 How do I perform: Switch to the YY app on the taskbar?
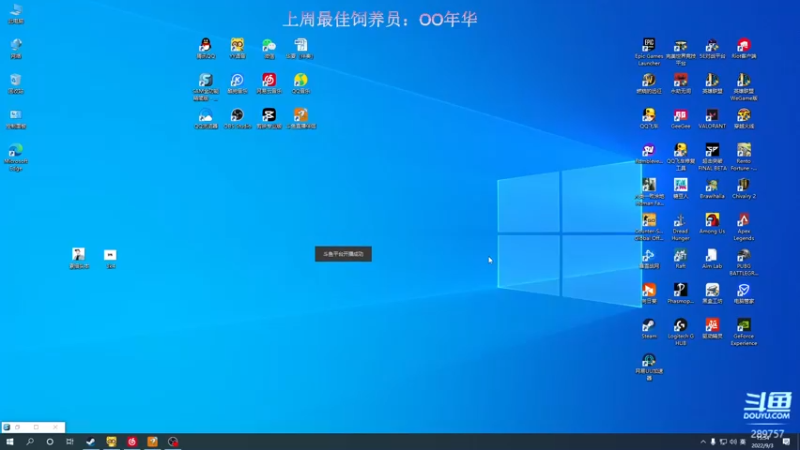coord(111,442)
